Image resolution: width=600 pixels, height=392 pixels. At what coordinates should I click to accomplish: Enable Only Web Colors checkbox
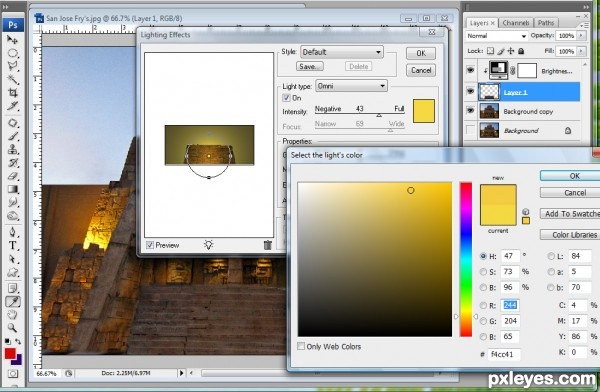coord(301,346)
